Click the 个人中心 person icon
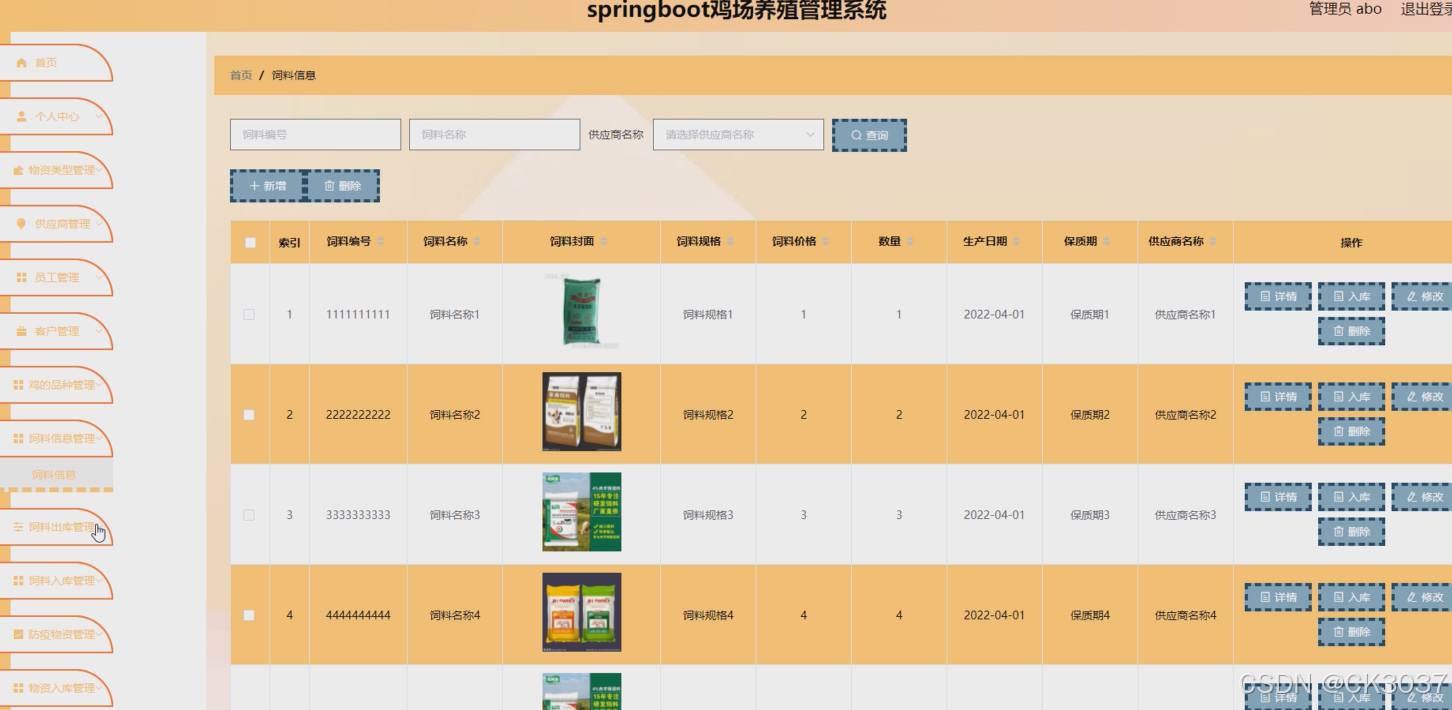 pyautogui.click(x=22, y=116)
